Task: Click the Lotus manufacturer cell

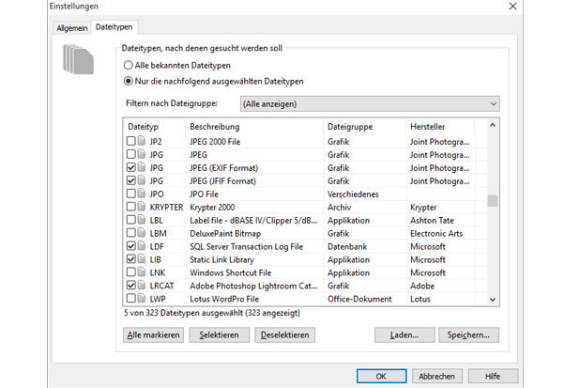Action: (420, 299)
